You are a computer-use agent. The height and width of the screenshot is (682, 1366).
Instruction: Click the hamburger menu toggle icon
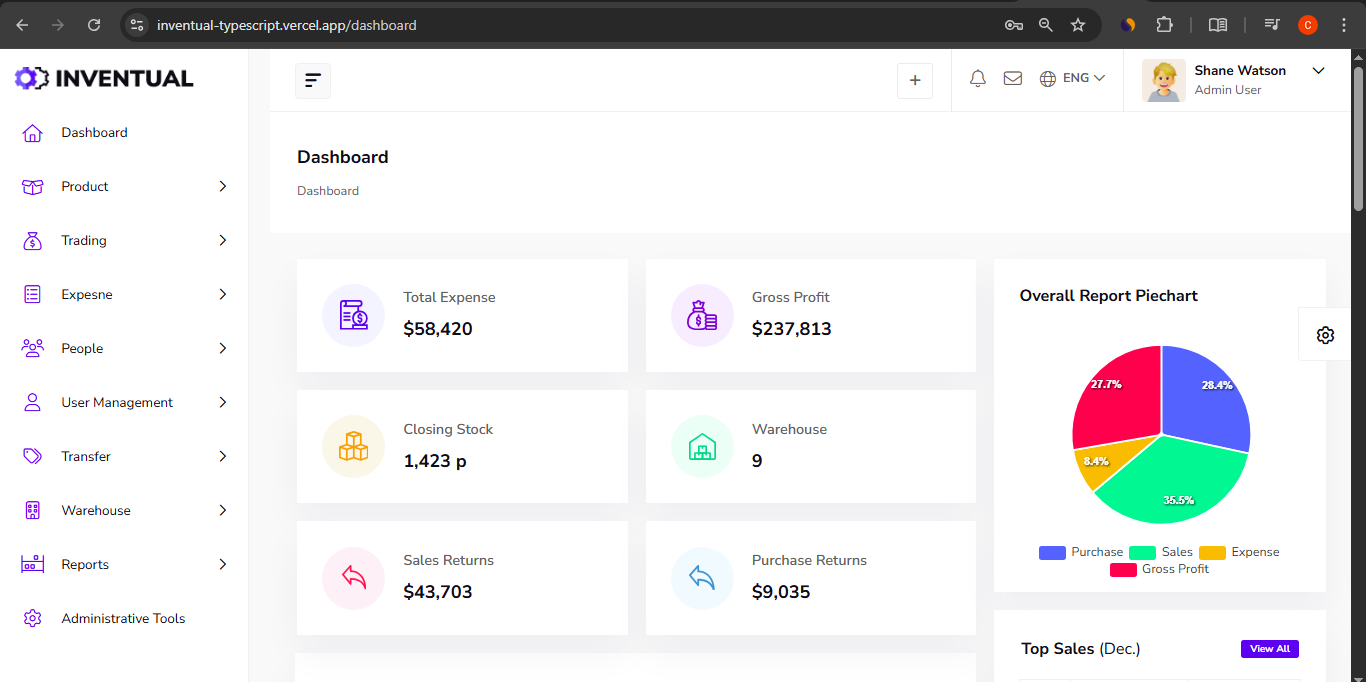[x=313, y=80]
